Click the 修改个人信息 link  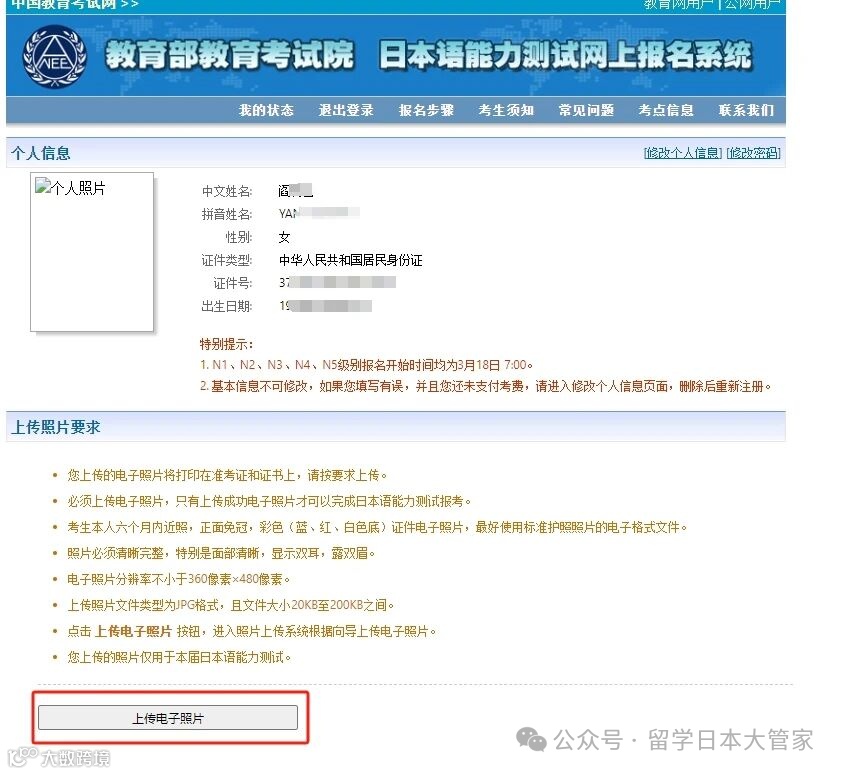(x=683, y=153)
